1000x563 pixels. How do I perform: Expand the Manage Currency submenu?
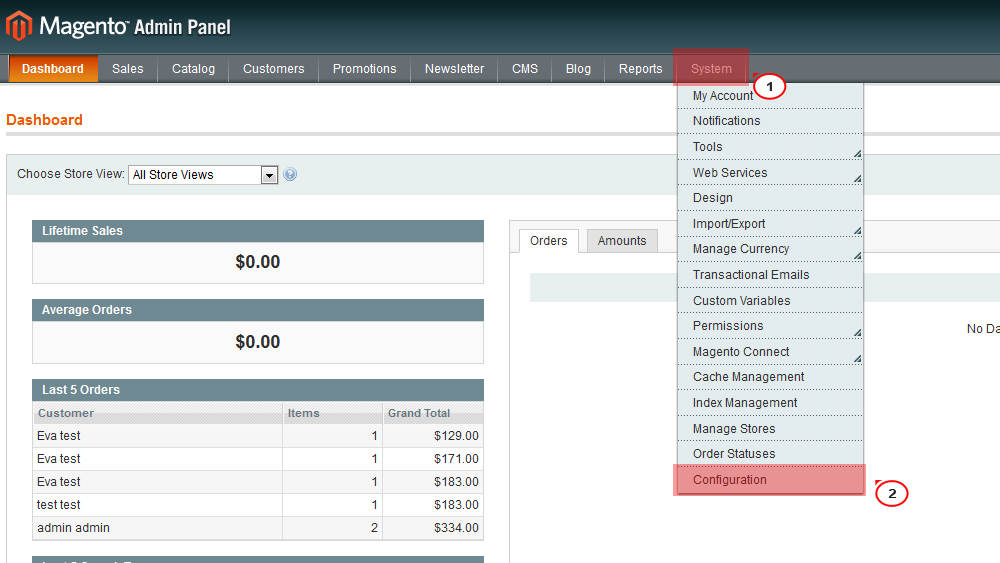click(x=858, y=256)
